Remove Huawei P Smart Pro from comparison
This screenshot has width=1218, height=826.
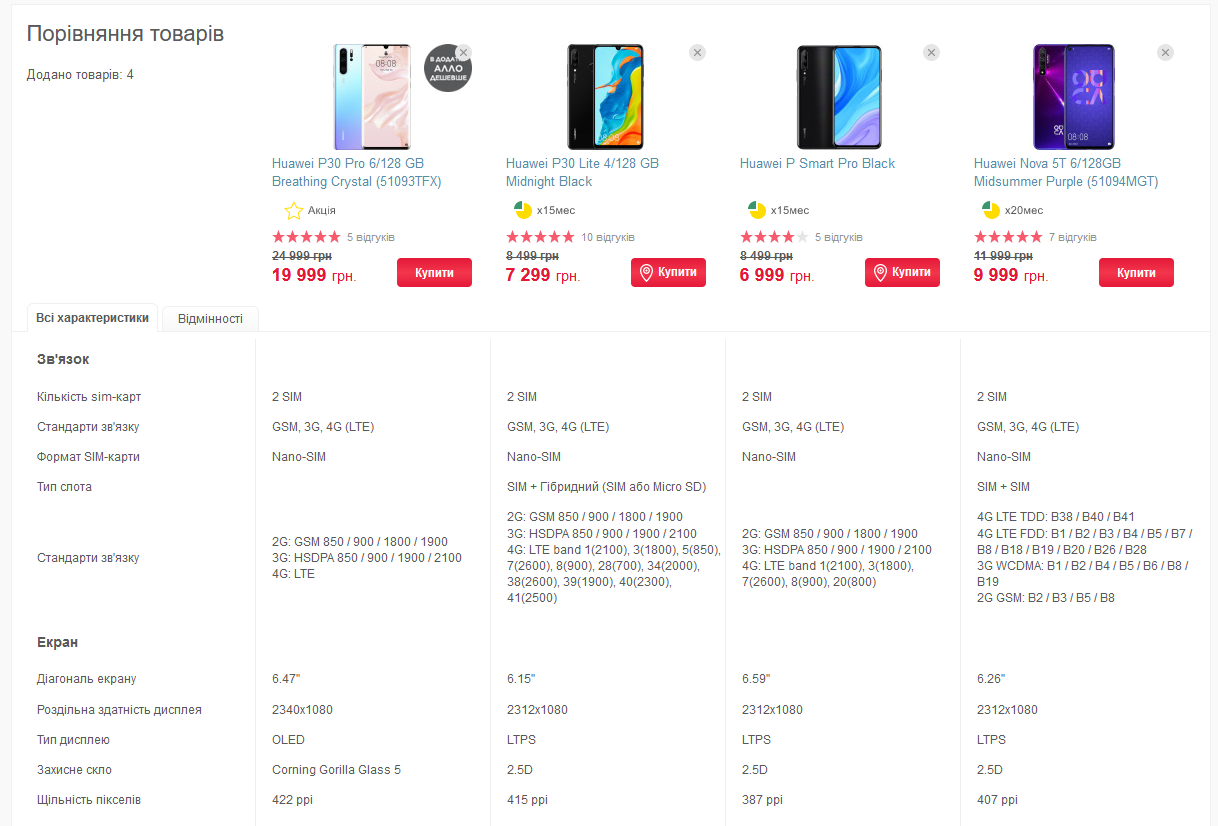pos(931,52)
